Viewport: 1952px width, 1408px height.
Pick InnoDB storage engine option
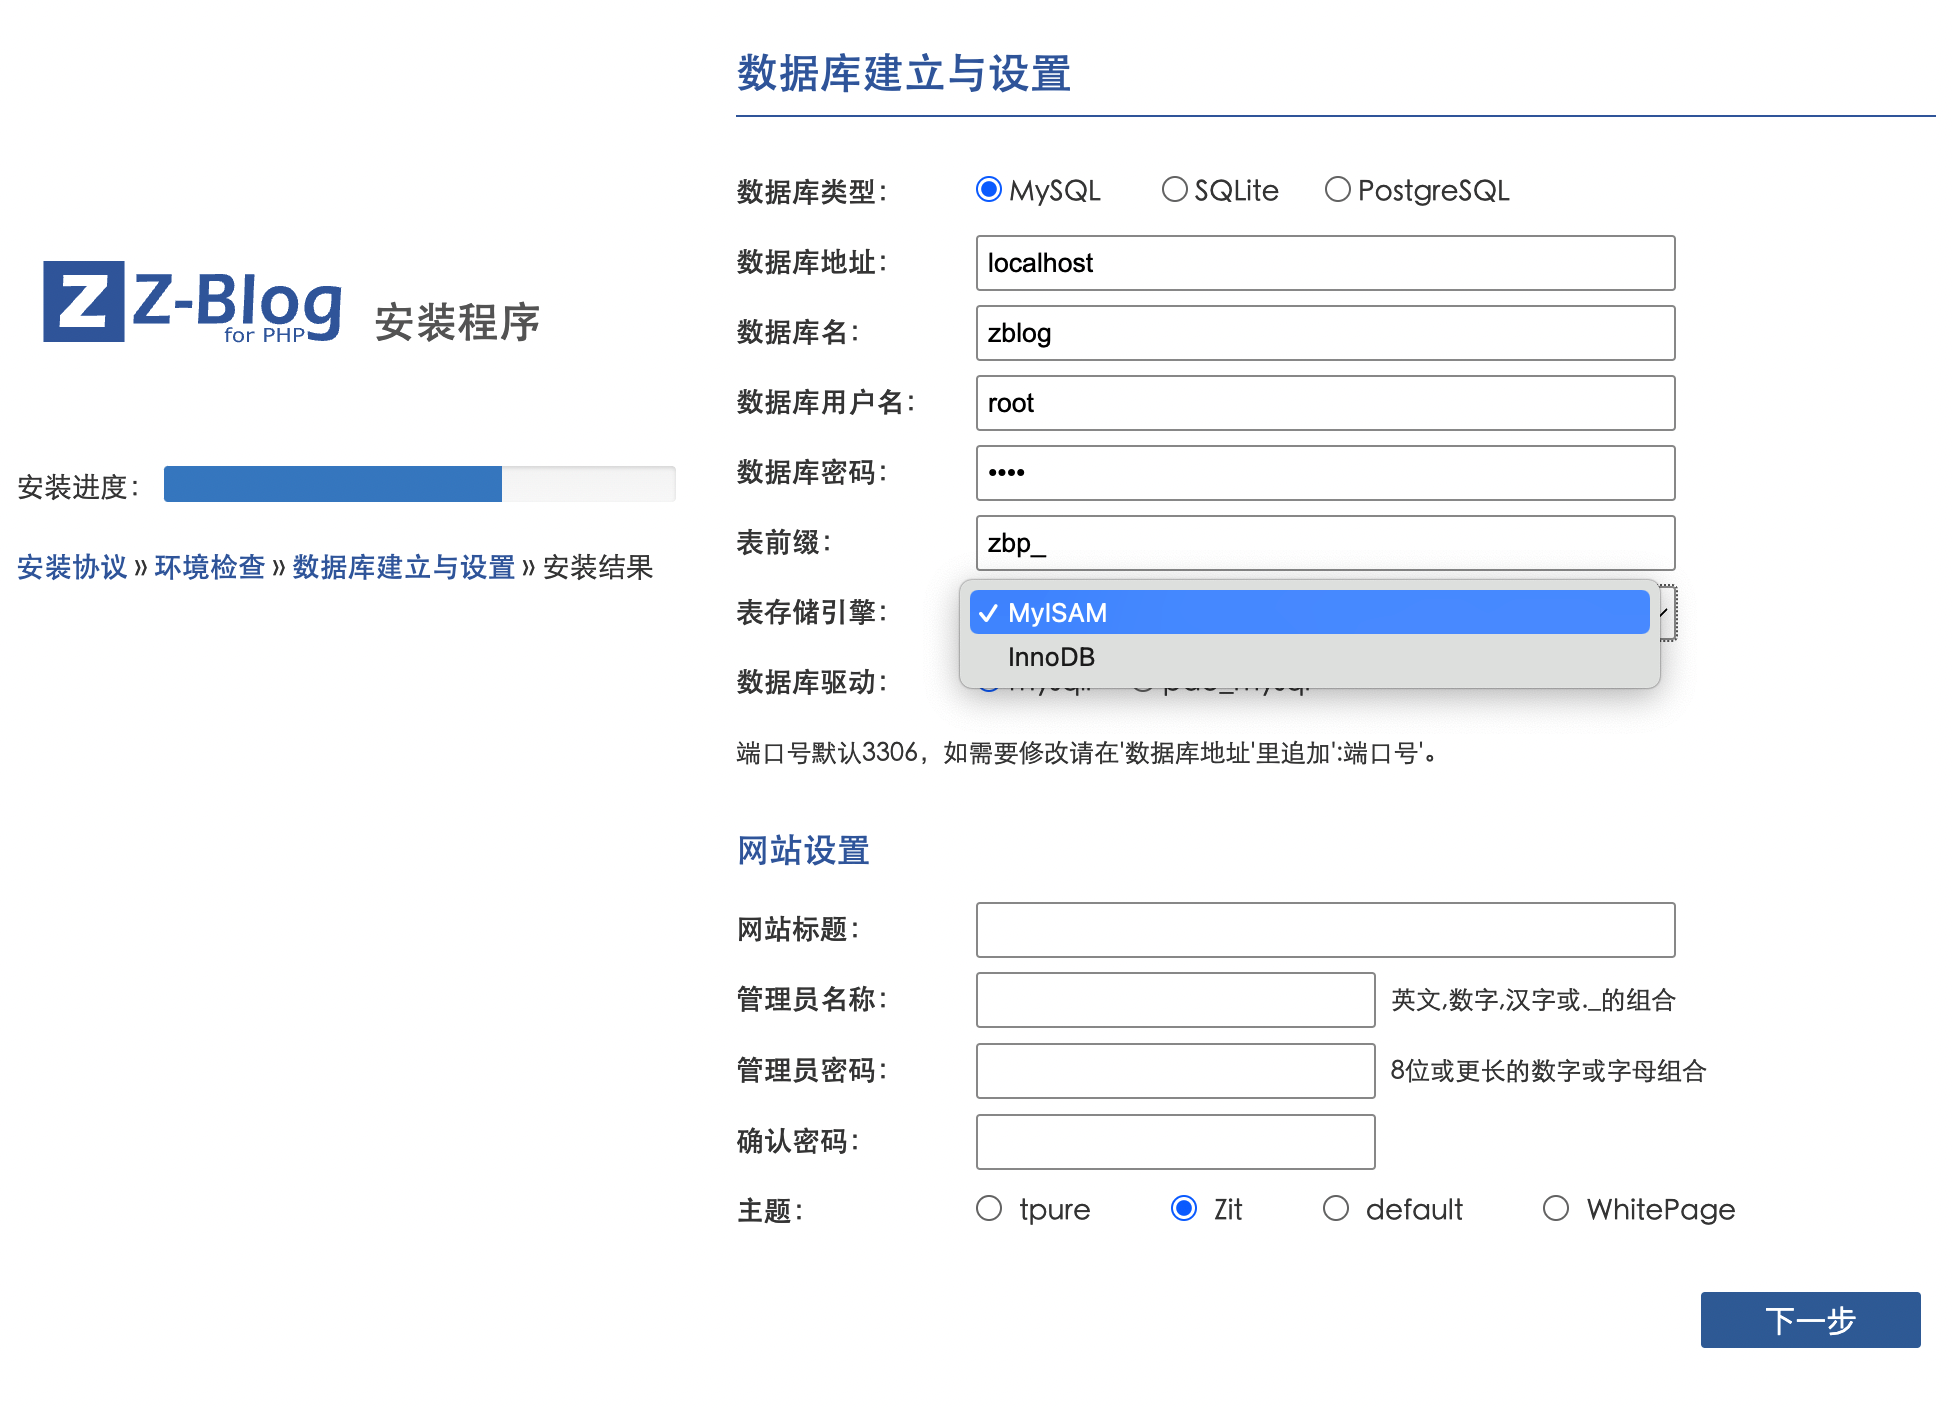1309,657
